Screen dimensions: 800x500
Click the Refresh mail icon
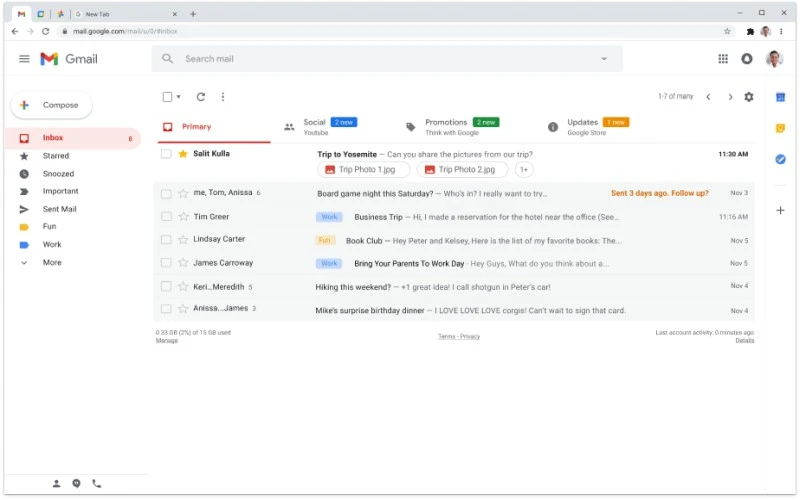click(x=201, y=97)
